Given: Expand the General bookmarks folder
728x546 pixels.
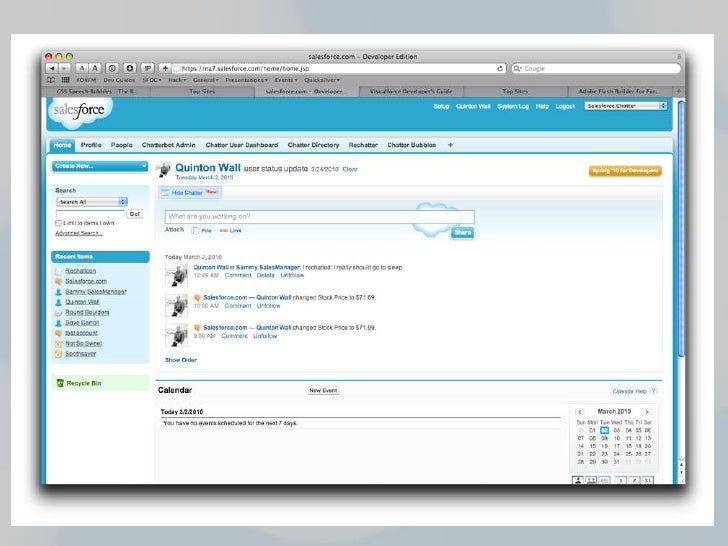Looking at the screenshot, I should pyautogui.click(x=205, y=80).
